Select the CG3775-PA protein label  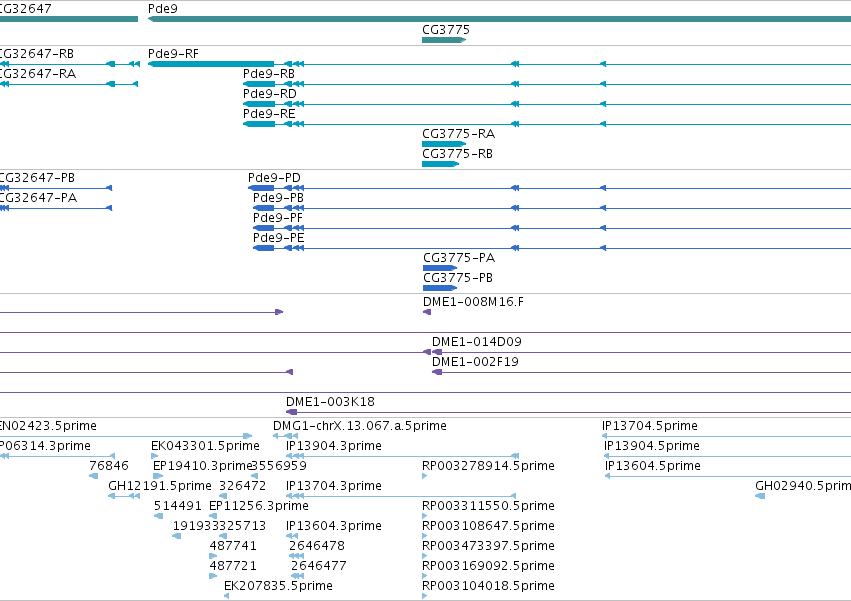coord(459,258)
